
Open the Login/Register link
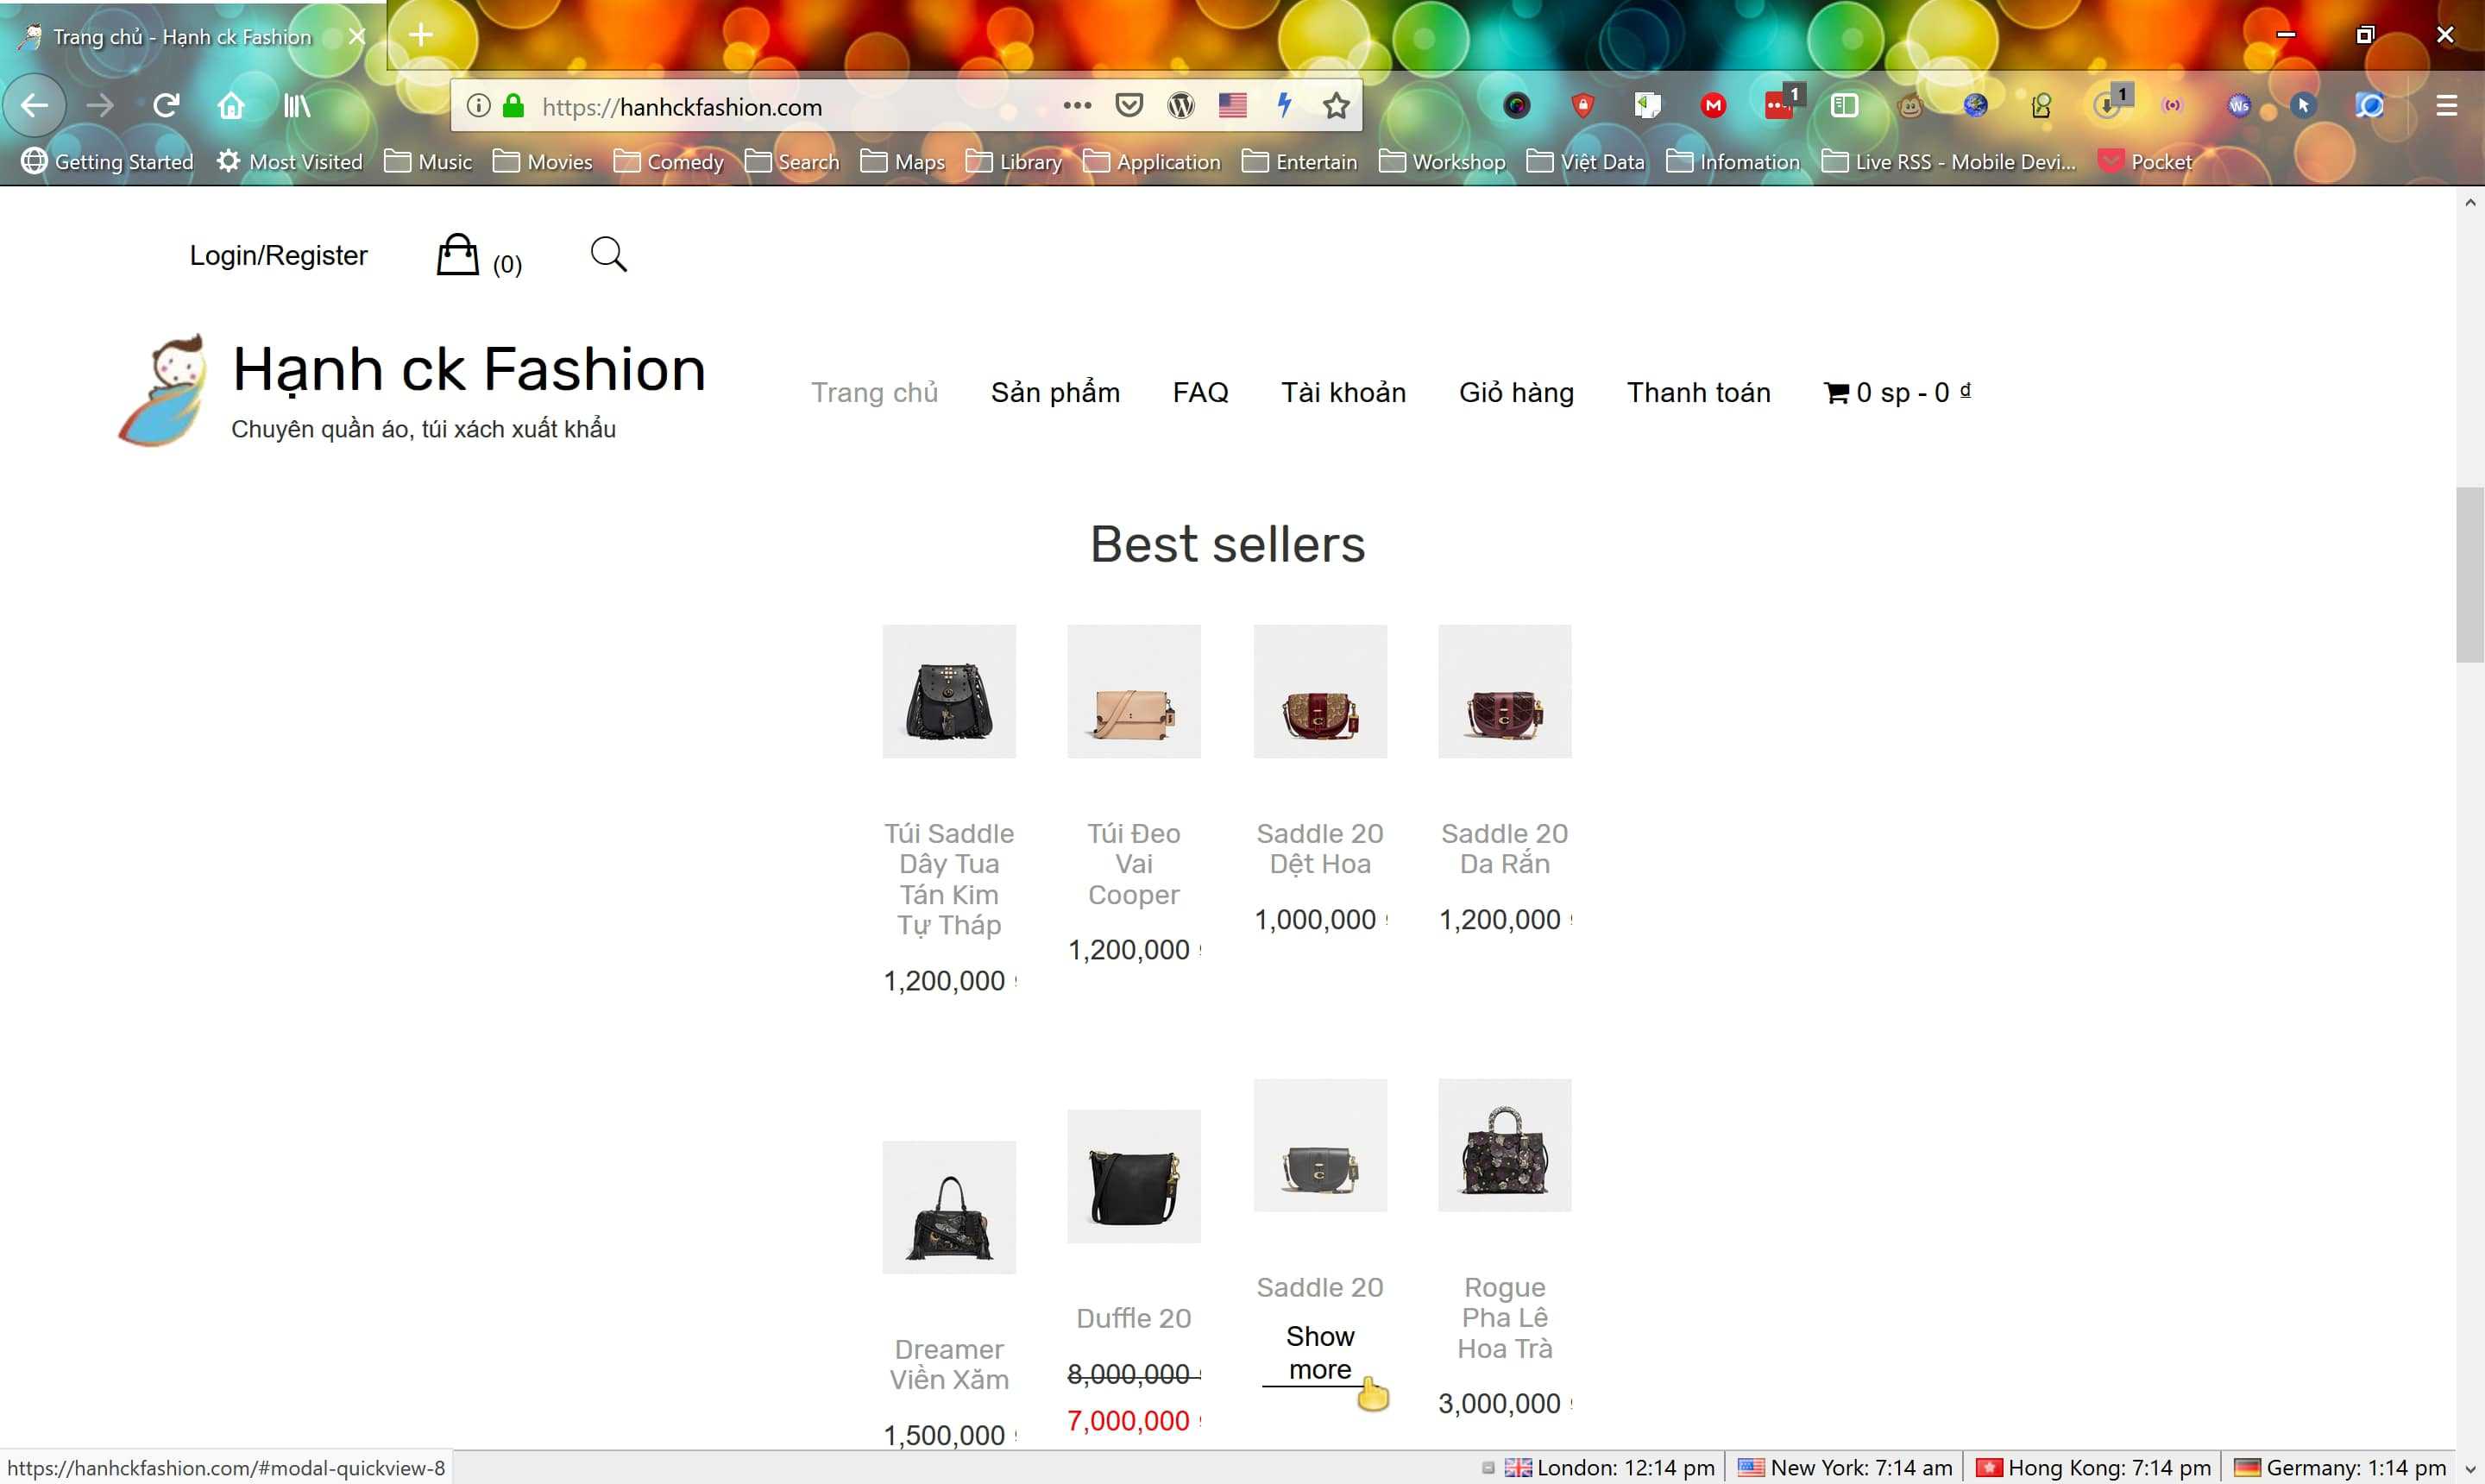[x=278, y=255]
